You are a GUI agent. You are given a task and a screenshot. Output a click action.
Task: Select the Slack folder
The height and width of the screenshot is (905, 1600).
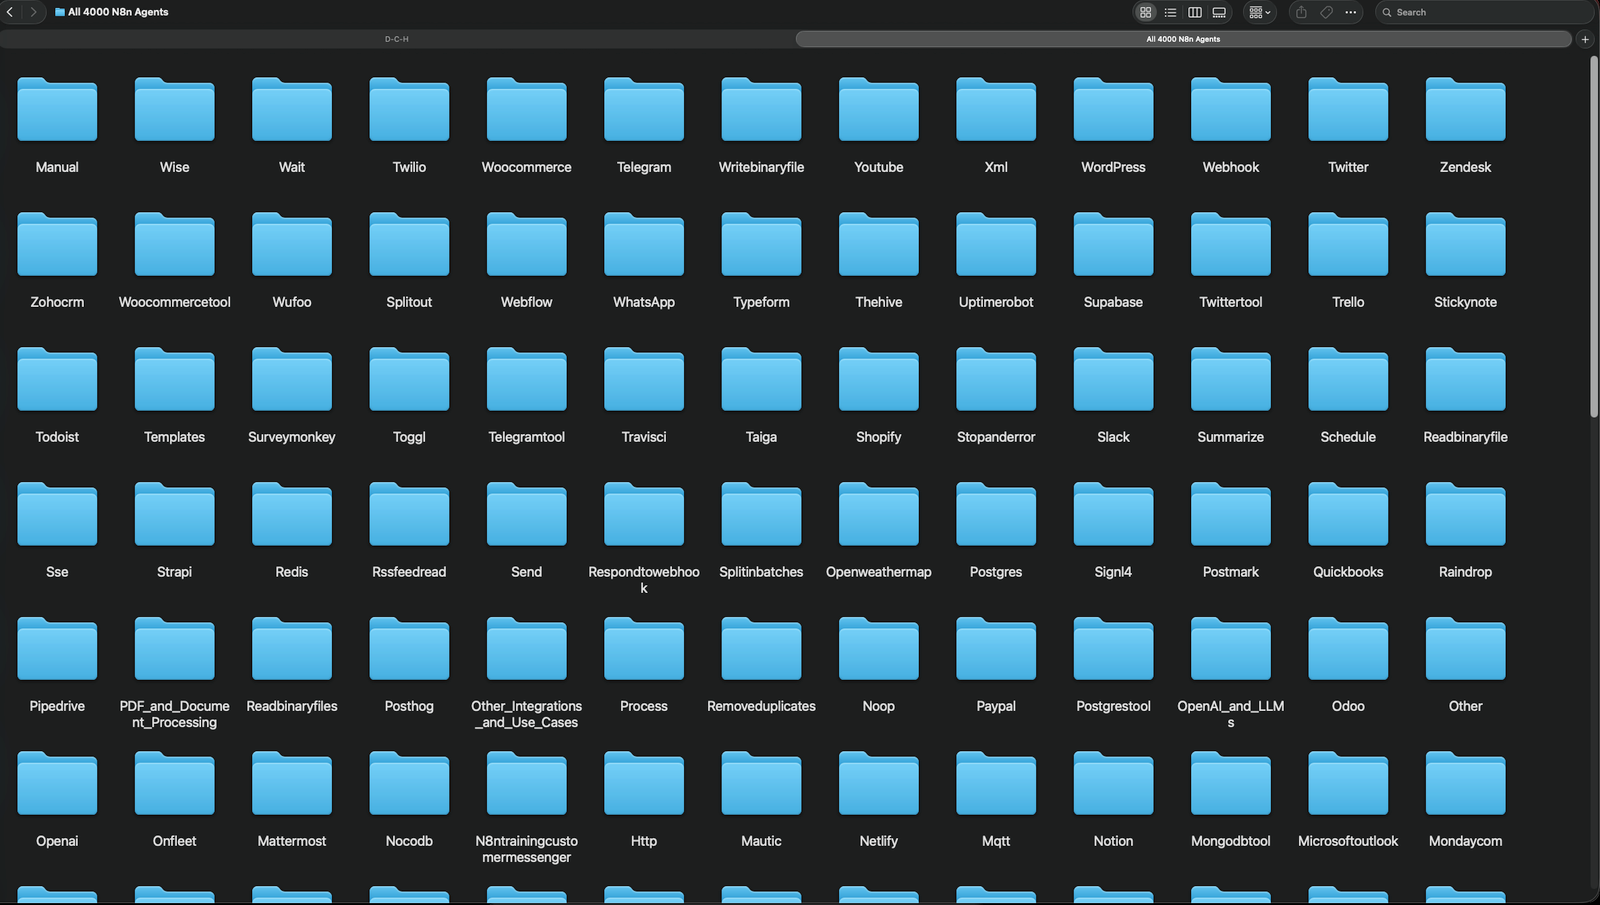click(x=1113, y=380)
